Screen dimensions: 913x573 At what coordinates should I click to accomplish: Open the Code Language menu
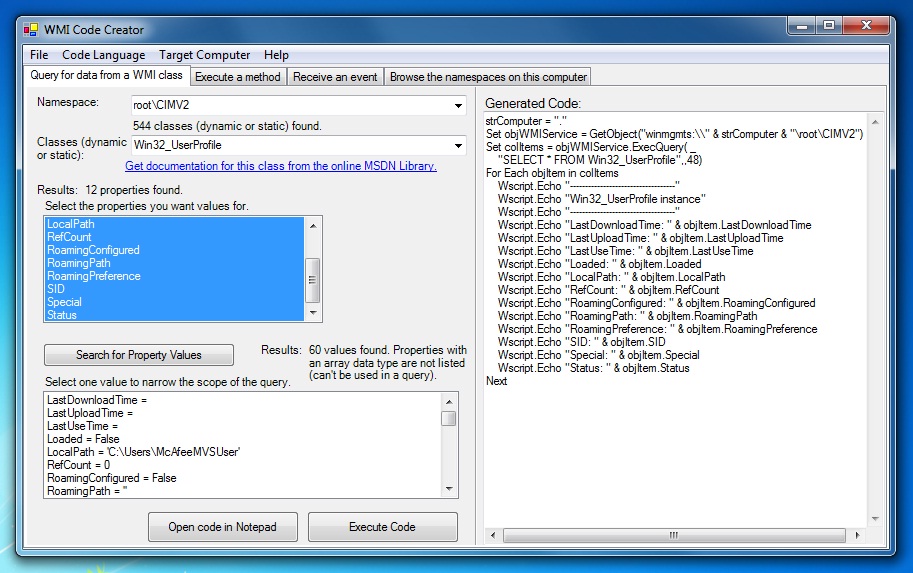(103, 55)
